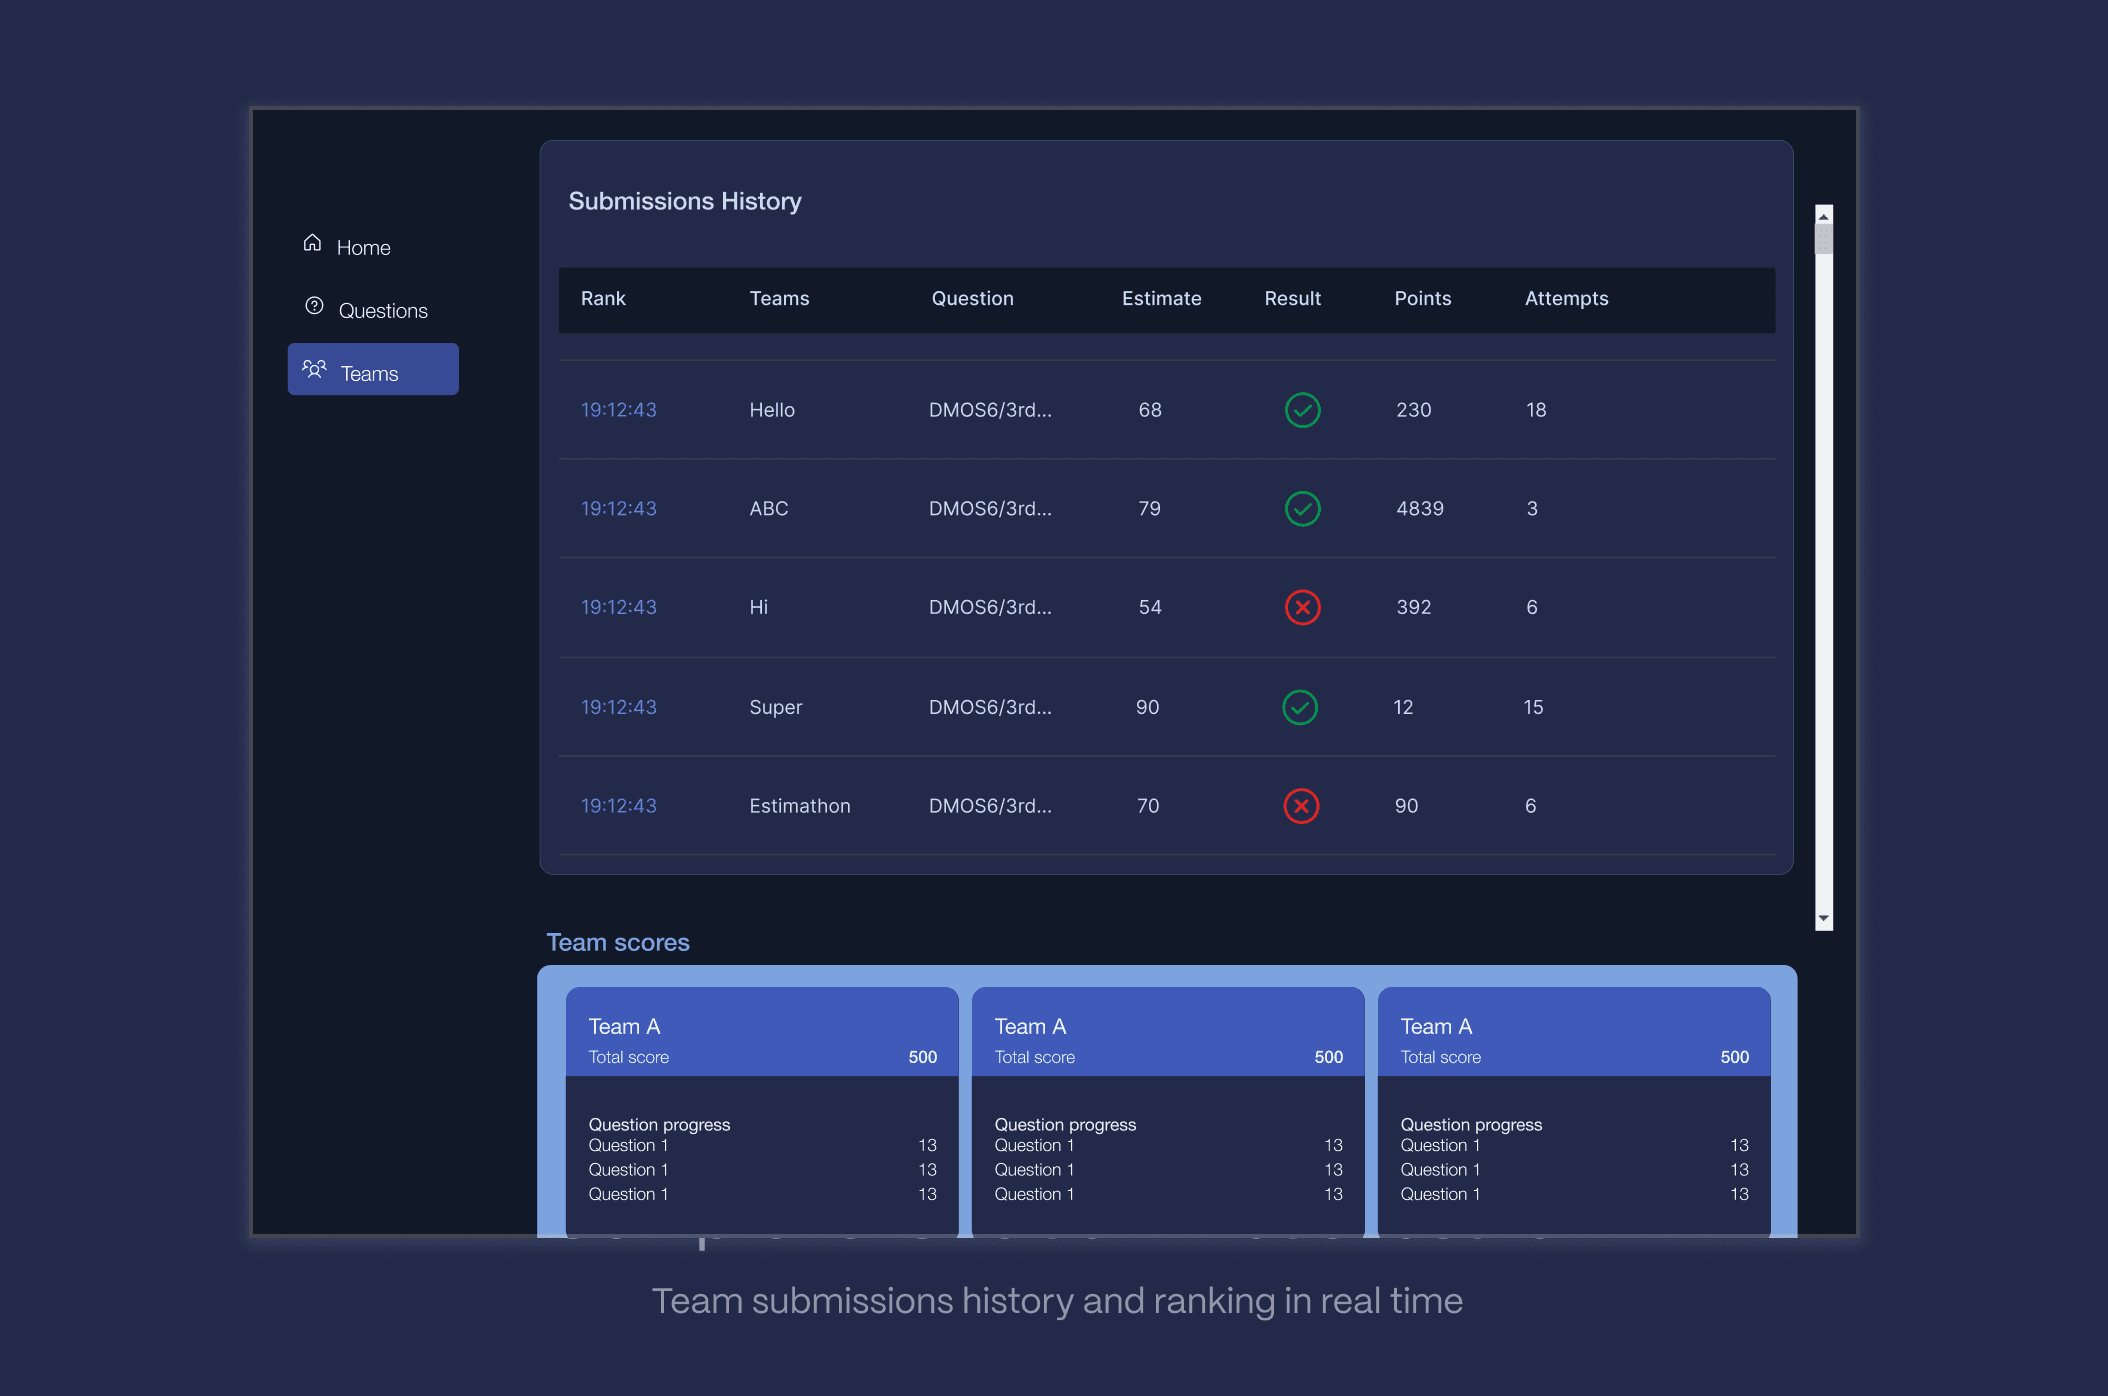The width and height of the screenshot is (2108, 1396).
Task: Click the Questions help-circle icon
Action: pyautogui.click(x=314, y=306)
